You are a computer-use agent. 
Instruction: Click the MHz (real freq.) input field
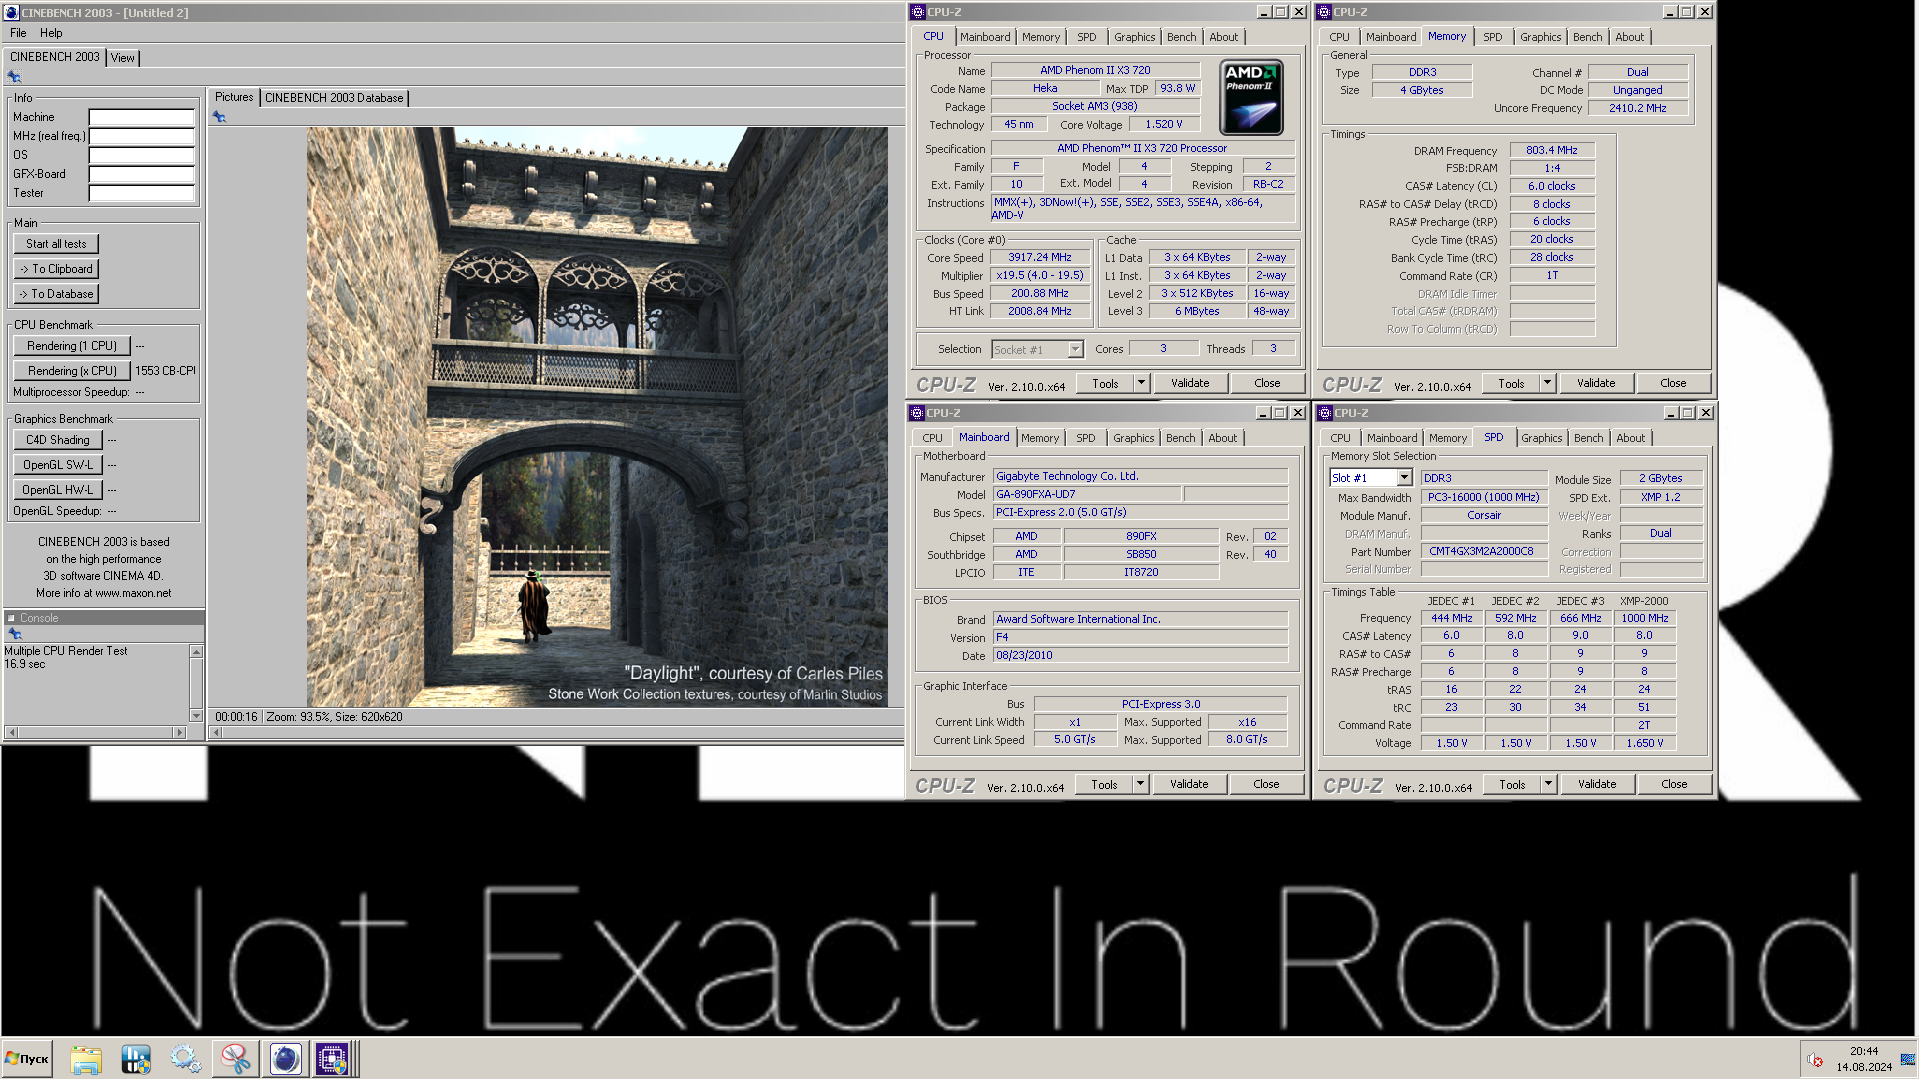[141, 136]
